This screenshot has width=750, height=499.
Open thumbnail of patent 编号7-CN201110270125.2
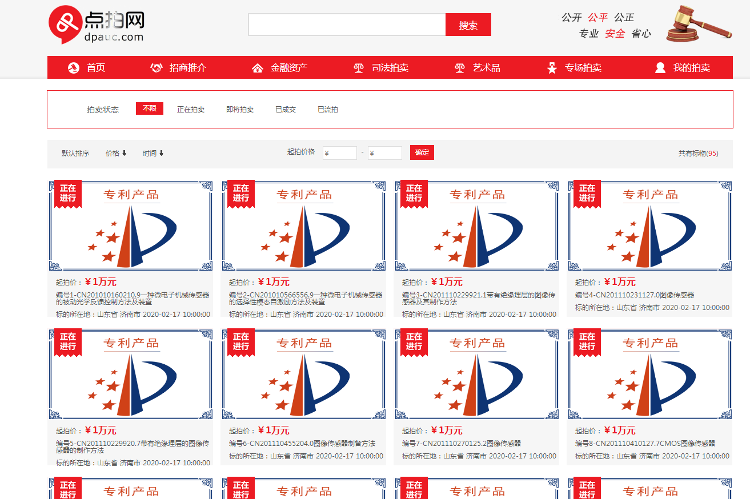[477, 374]
